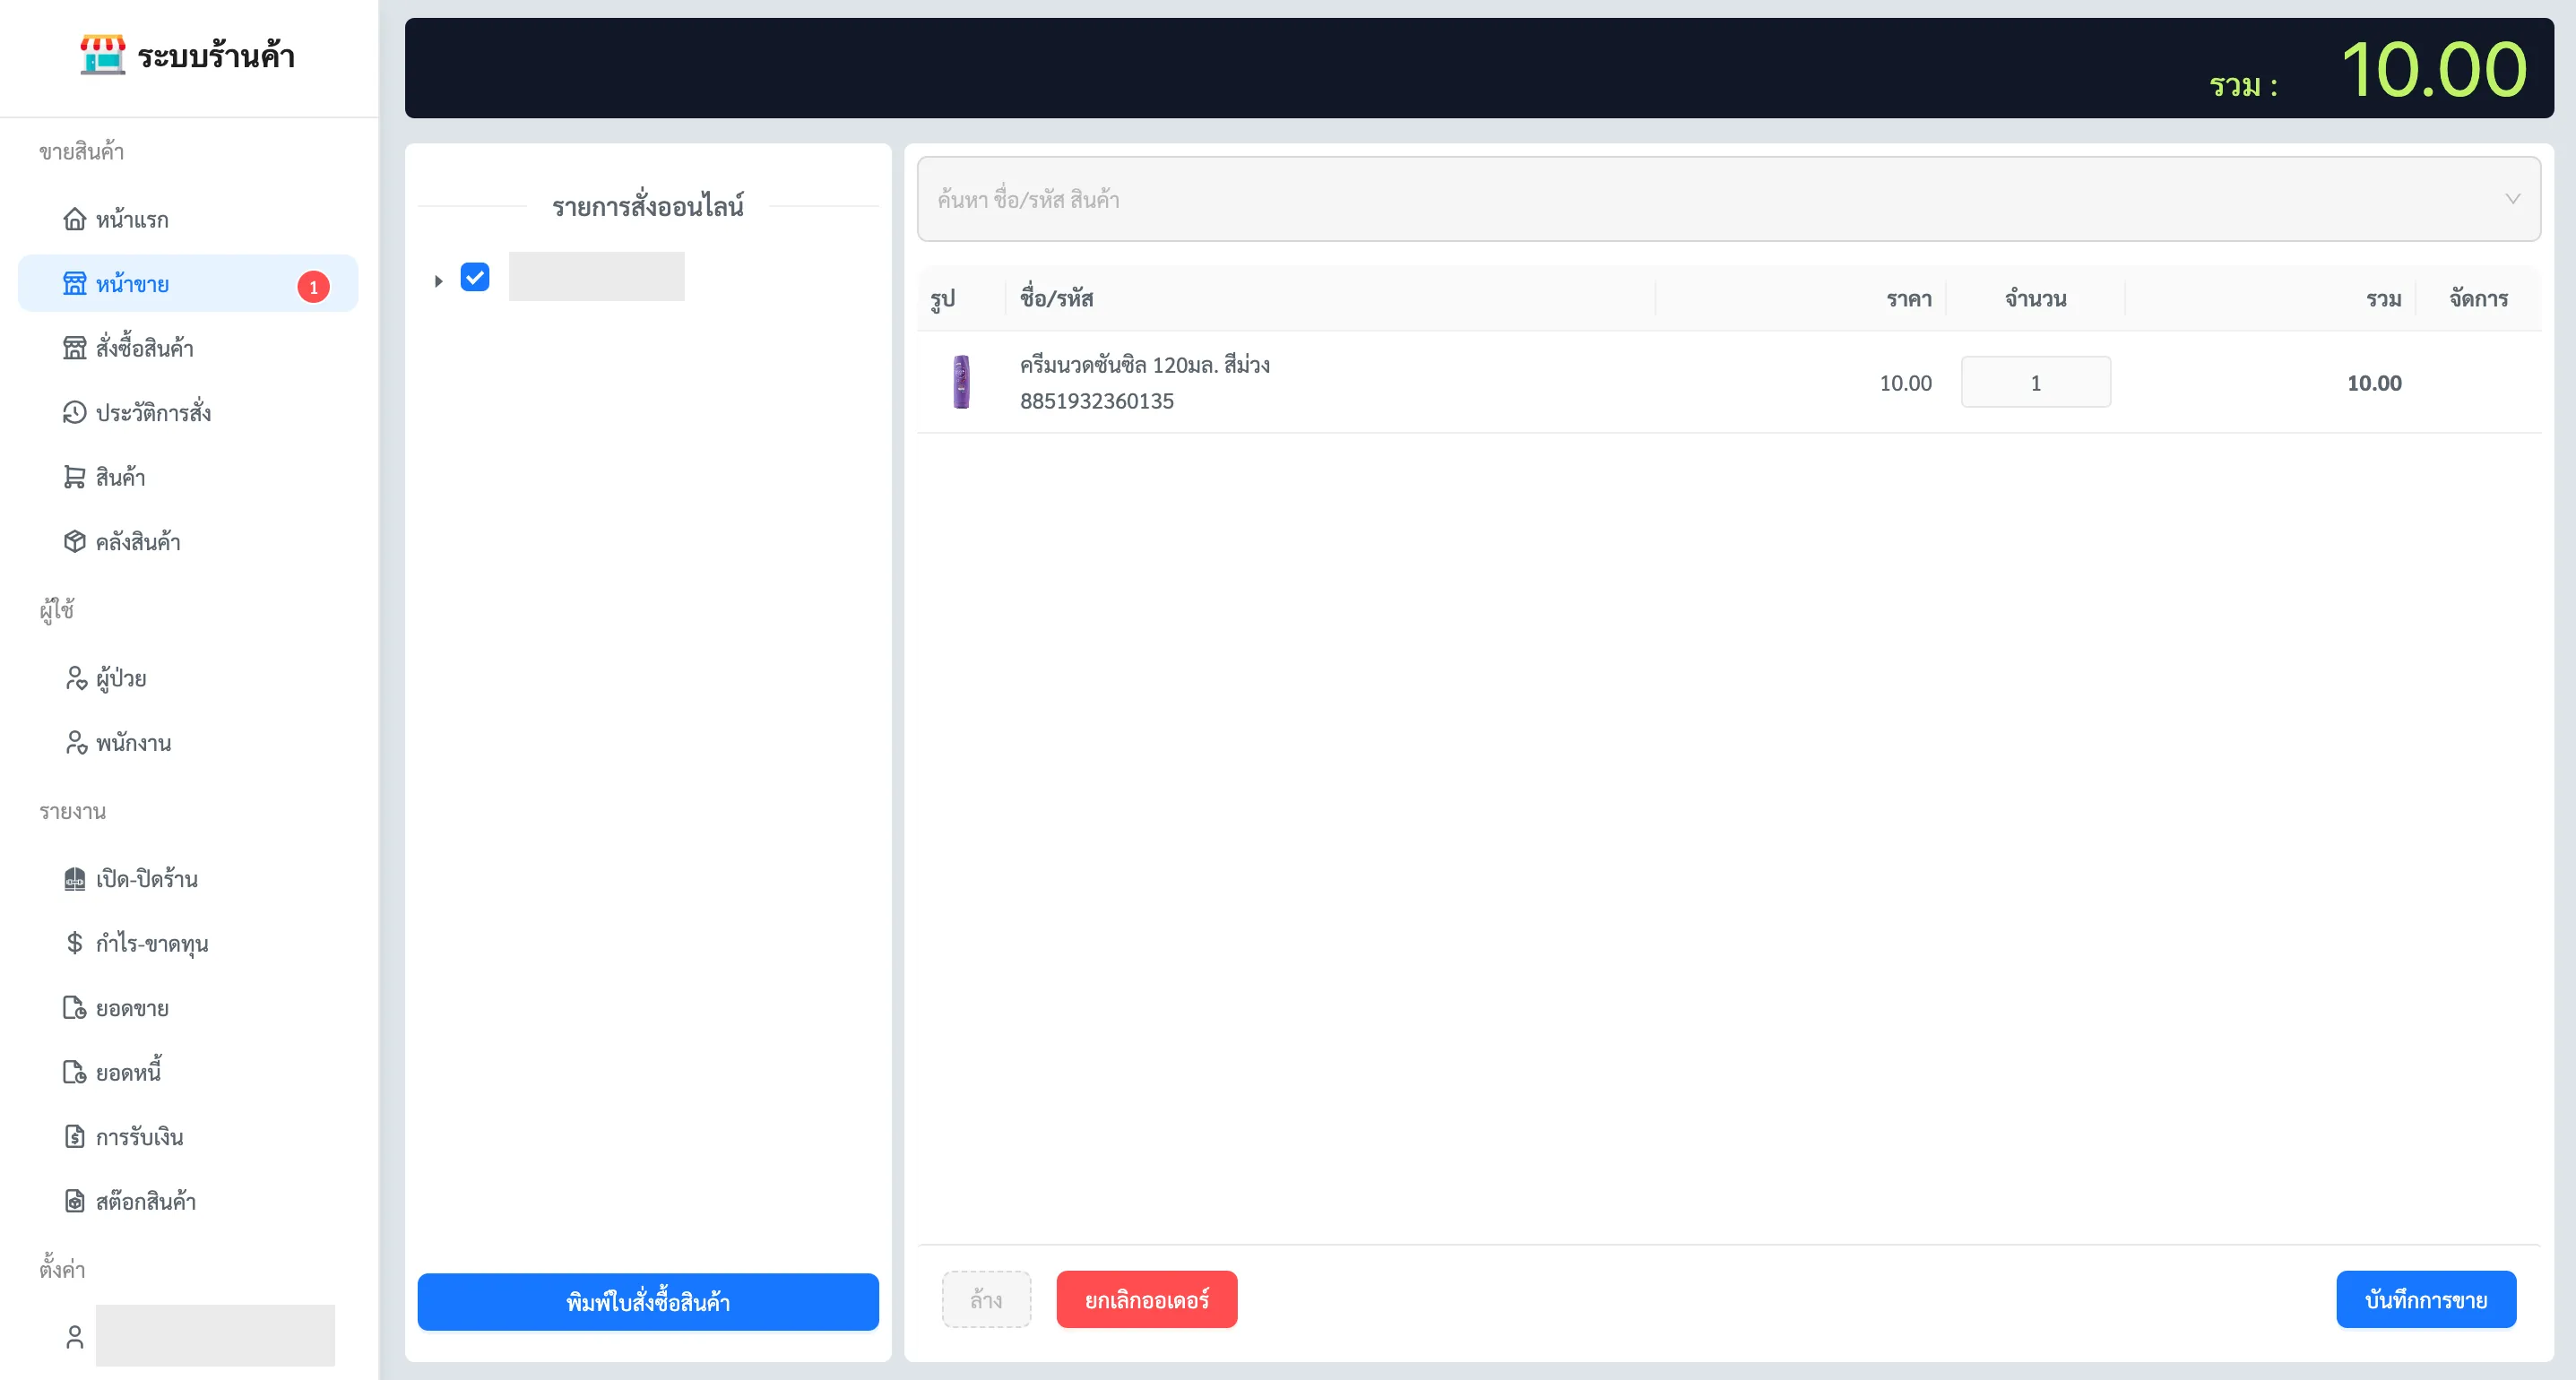2576x1380 pixels.
Task: Click the home icon next to หน้าแรก
Action: click(x=74, y=219)
